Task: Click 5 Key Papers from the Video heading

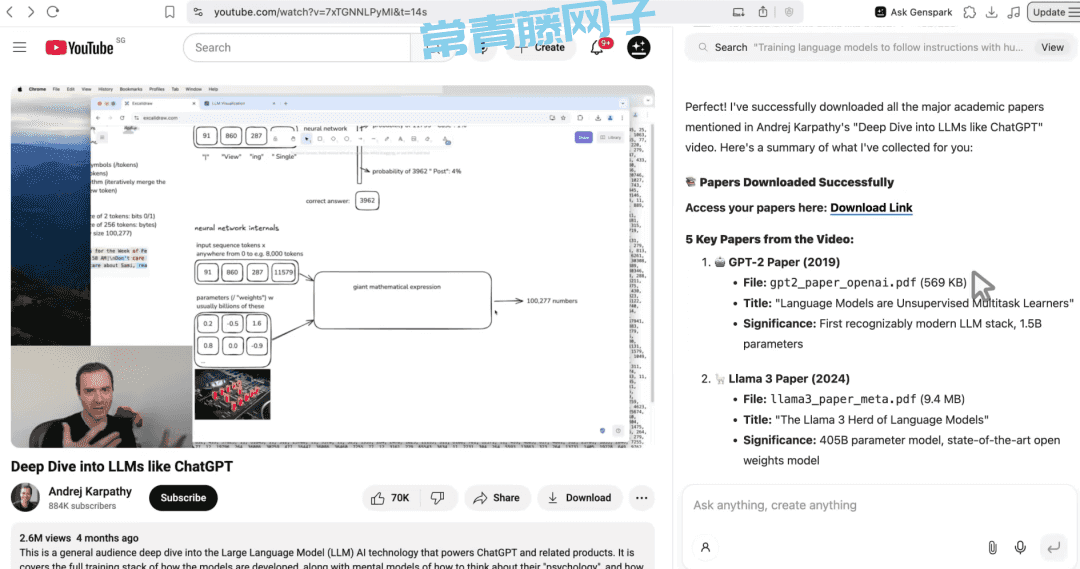Action: click(x=769, y=239)
